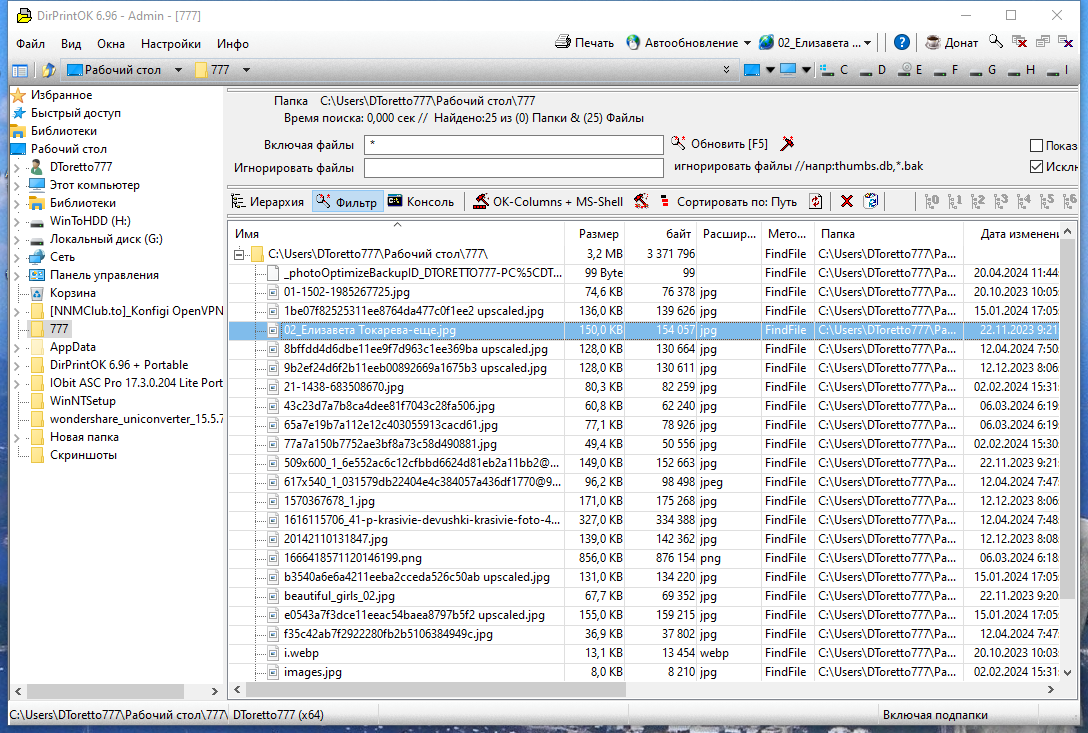Select optical drive E in the drive bar
1088x733 pixels.
point(910,69)
